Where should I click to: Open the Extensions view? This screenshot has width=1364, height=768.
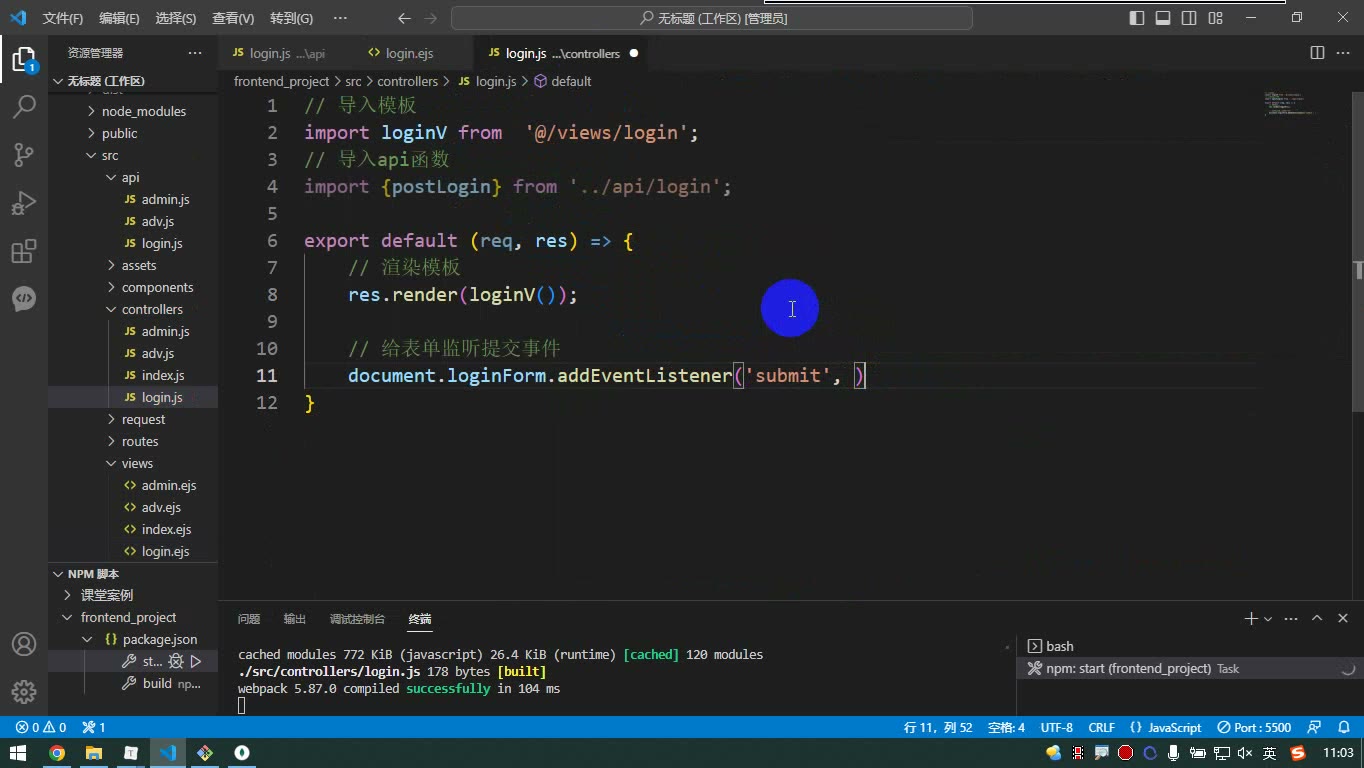pyautogui.click(x=24, y=251)
